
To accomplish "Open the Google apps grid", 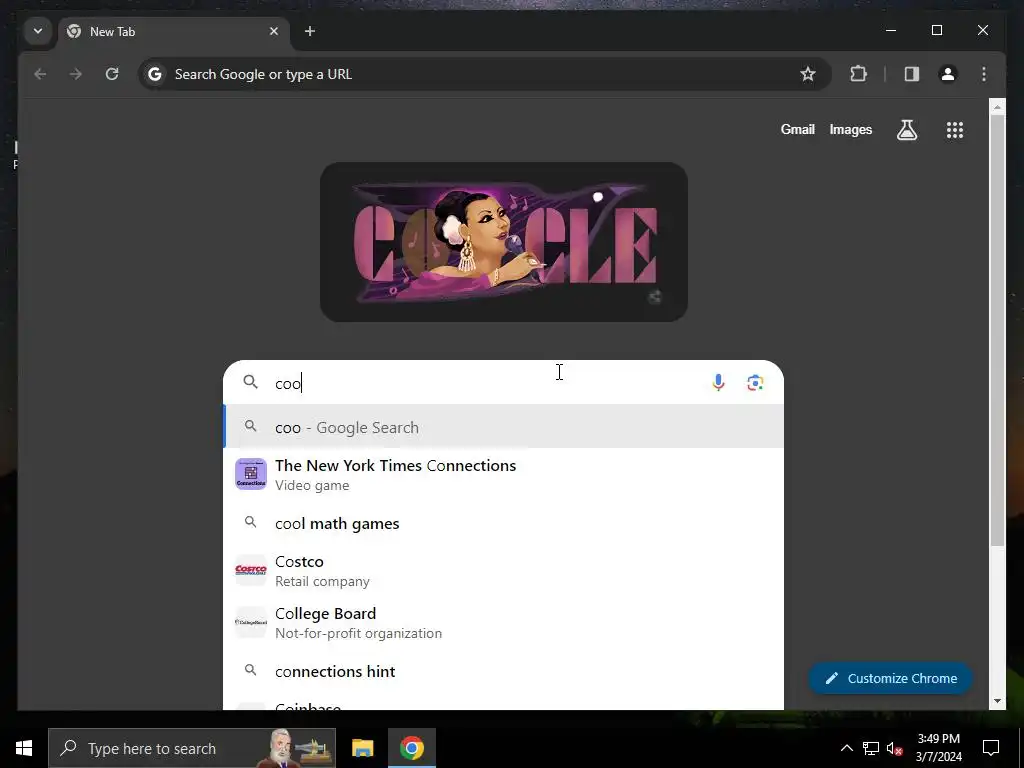I will pyautogui.click(x=955, y=130).
